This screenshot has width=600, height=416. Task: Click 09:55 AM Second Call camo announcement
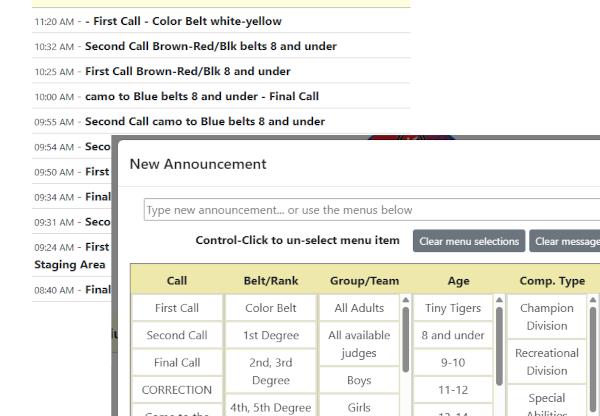tap(221, 121)
